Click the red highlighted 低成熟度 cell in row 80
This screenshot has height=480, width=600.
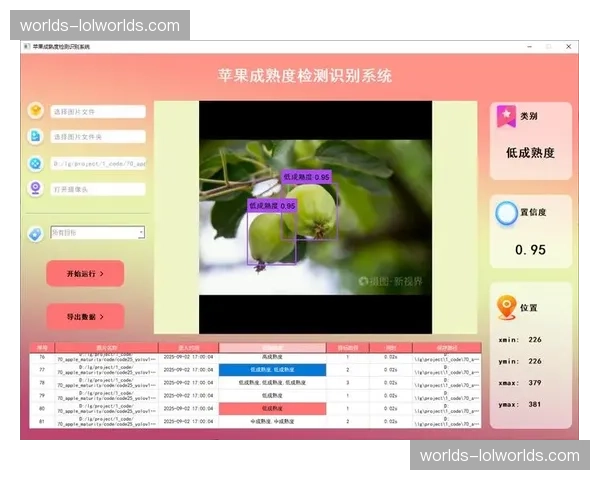click(272, 408)
